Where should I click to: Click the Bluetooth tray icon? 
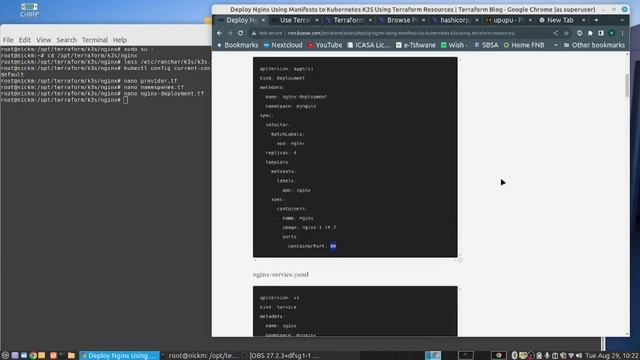[514, 356]
